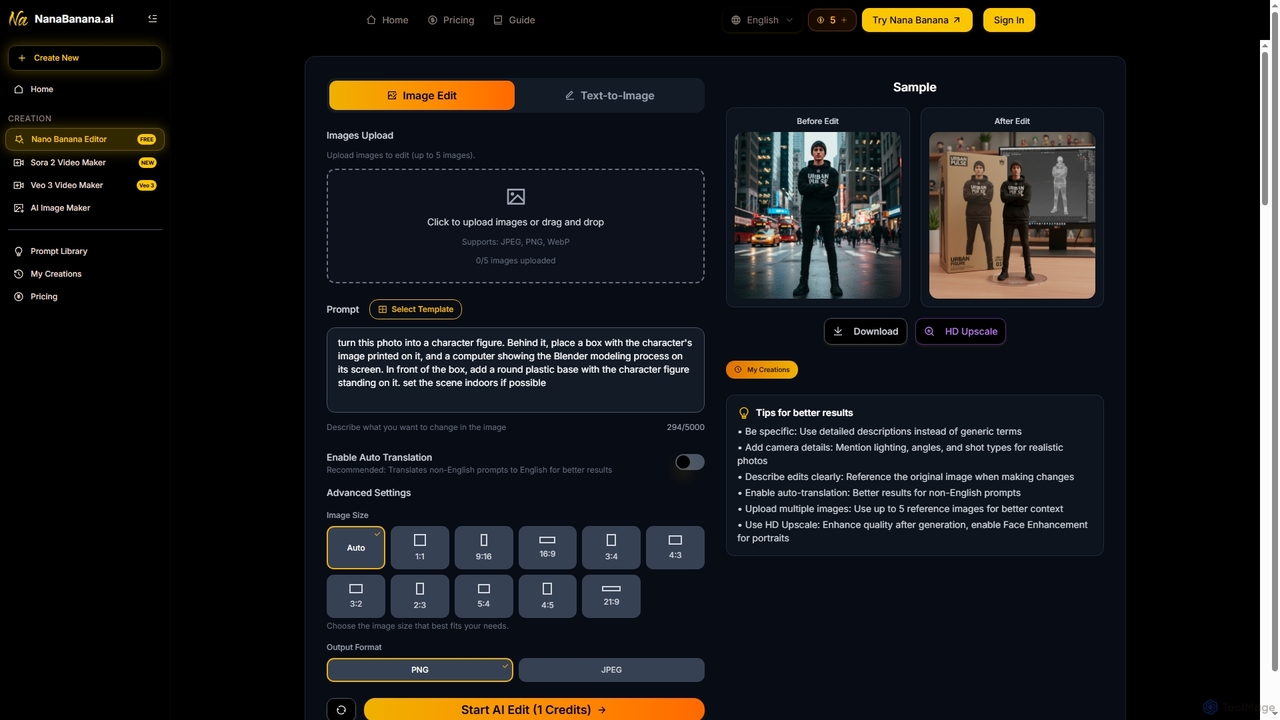Select the 21:9 image size
This screenshot has height=720, width=1280.
click(611, 596)
